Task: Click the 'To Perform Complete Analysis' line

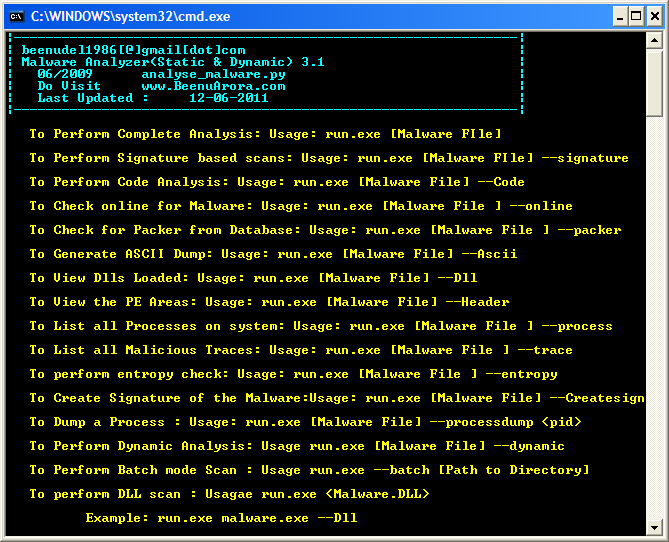Action: click(x=265, y=134)
